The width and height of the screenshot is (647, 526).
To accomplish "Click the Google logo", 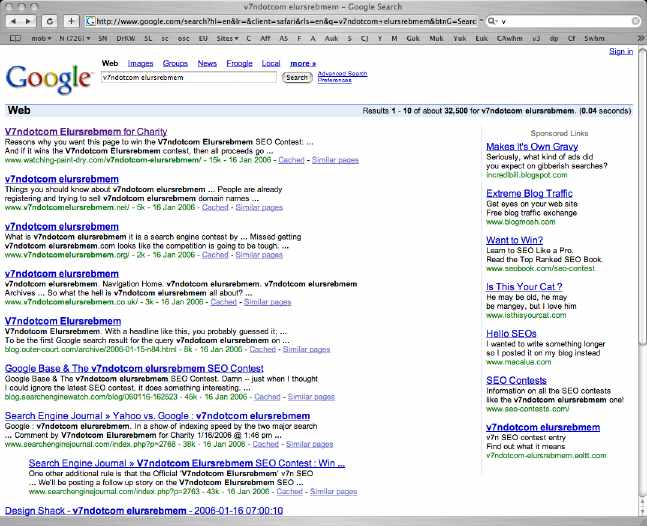I will (x=48, y=79).
